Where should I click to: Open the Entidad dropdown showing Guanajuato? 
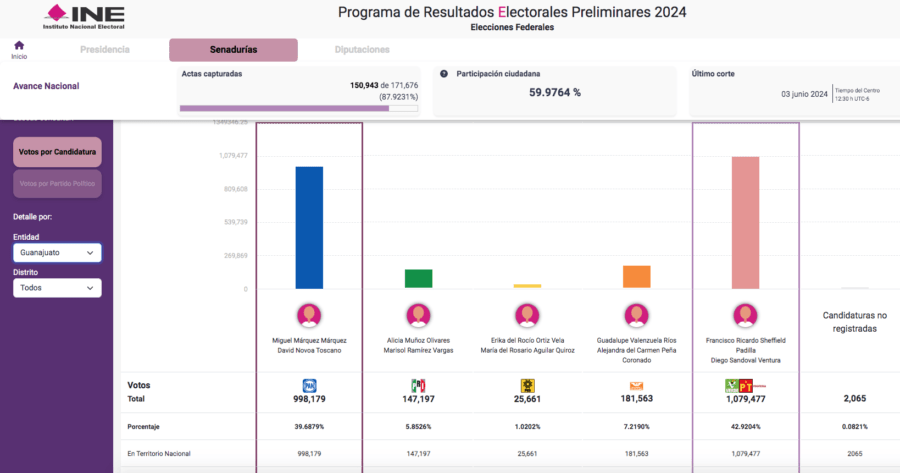pyautogui.click(x=57, y=253)
